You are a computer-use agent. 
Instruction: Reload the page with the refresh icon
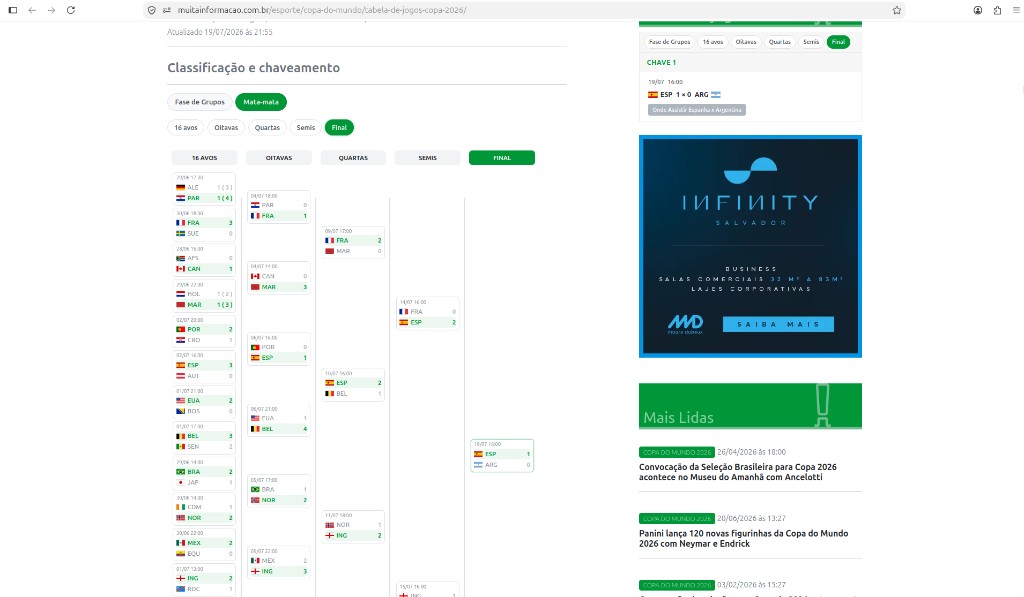tap(71, 10)
